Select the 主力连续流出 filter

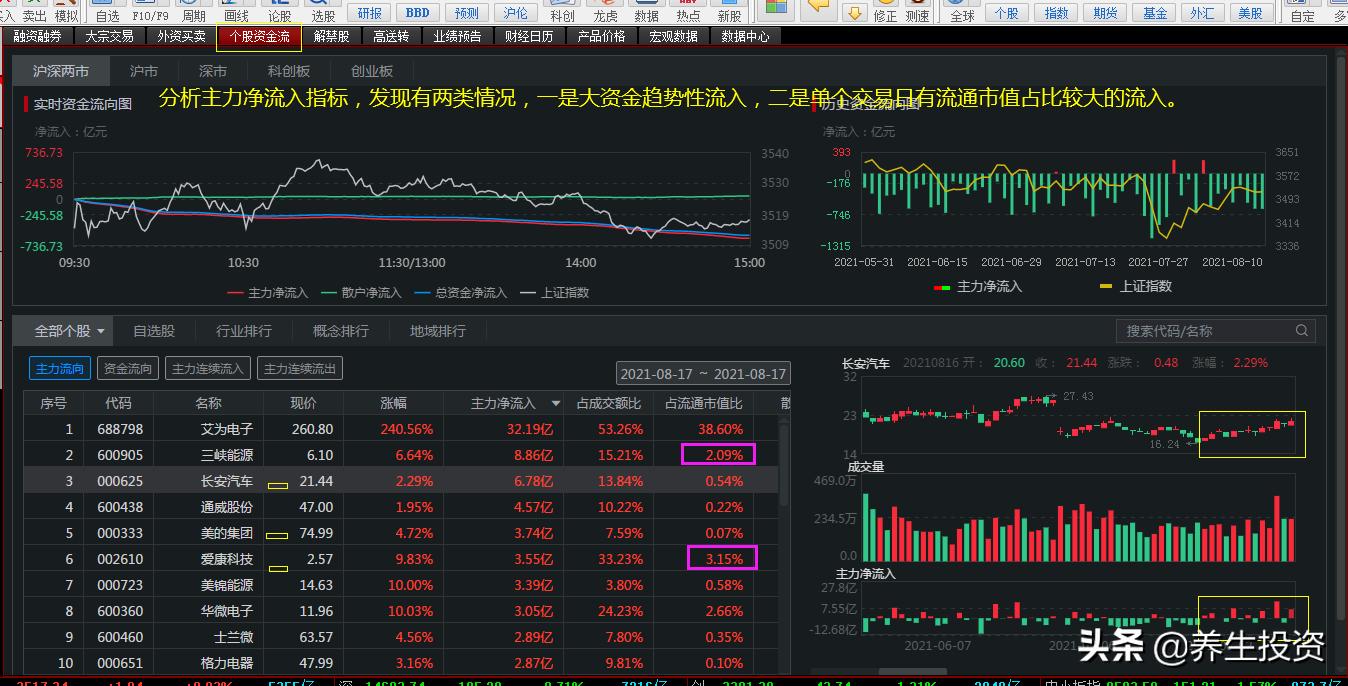tap(300, 369)
